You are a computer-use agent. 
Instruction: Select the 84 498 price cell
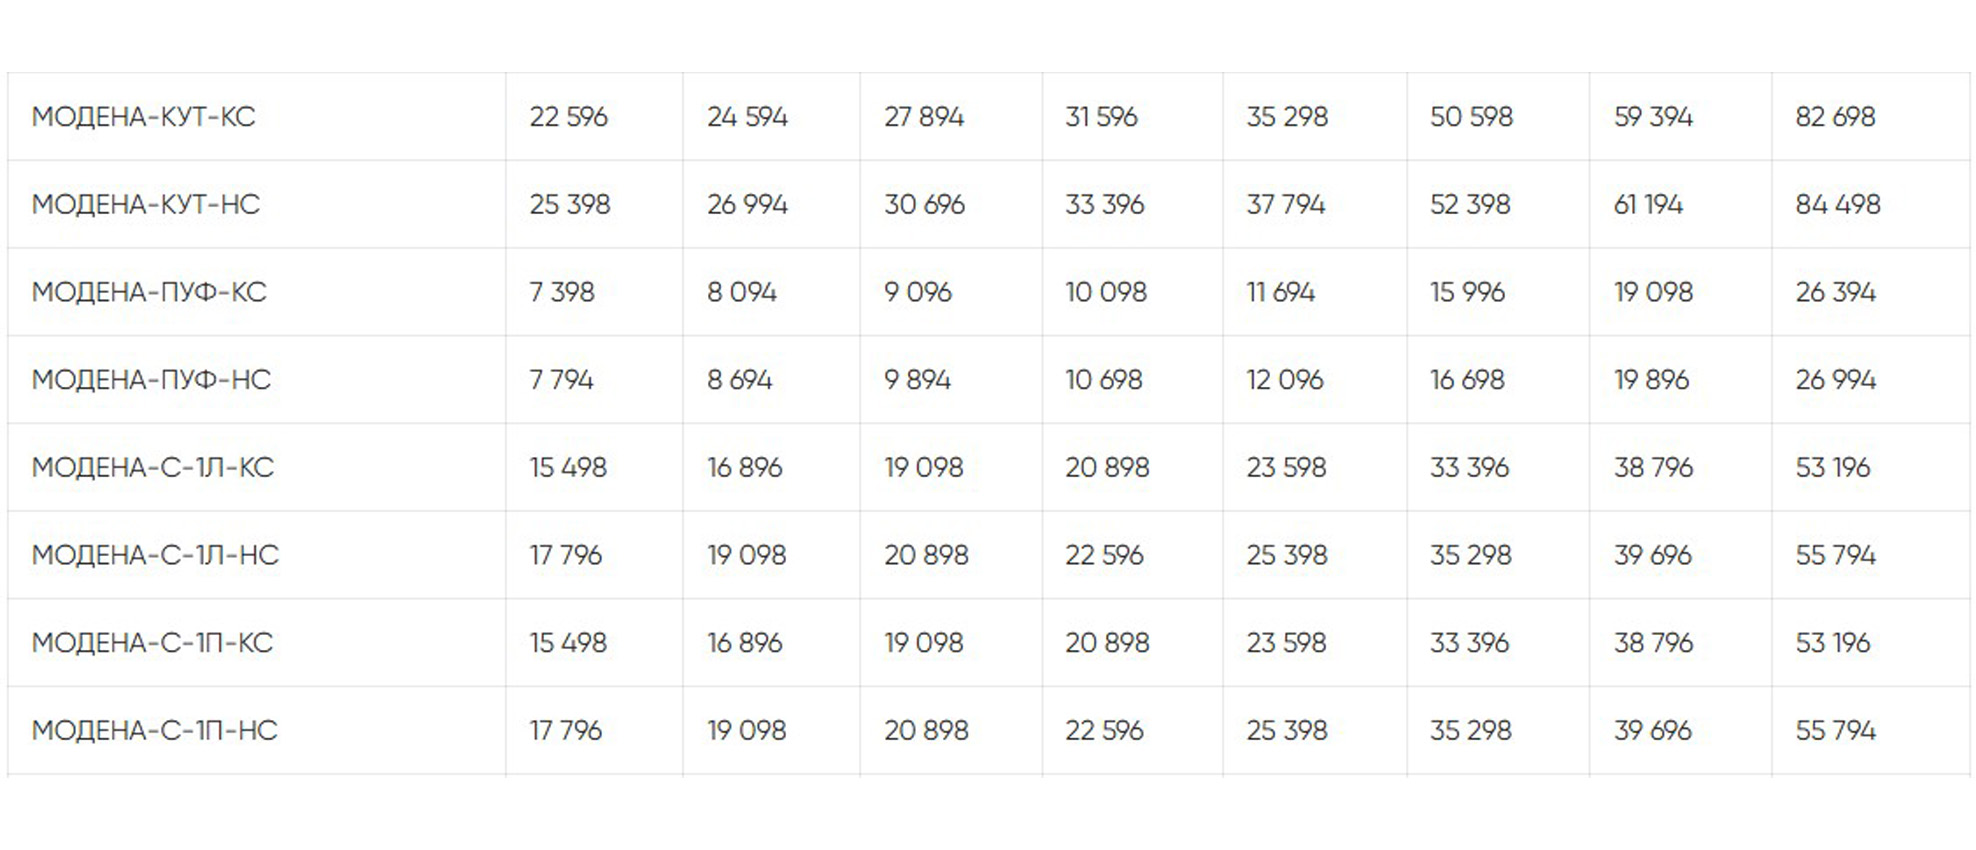tap(1837, 205)
